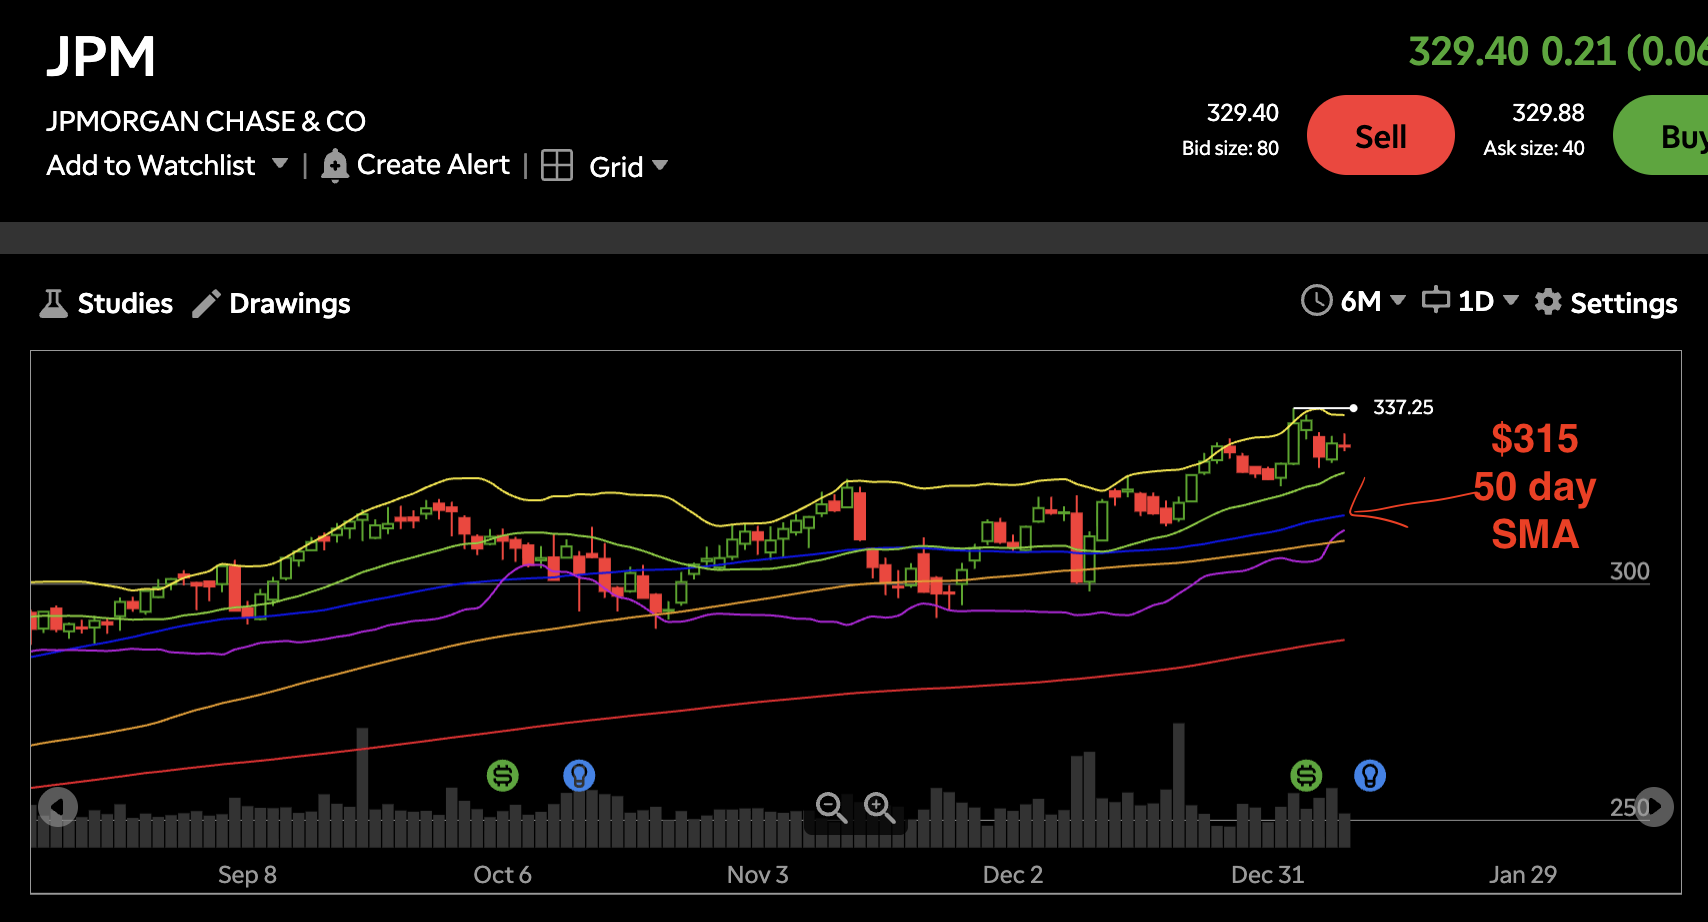Click the Create Alert bell icon

[335, 165]
